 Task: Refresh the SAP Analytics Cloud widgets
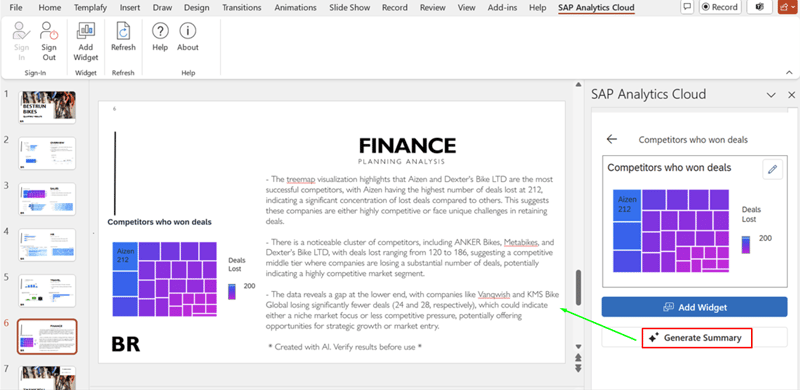tap(123, 37)
